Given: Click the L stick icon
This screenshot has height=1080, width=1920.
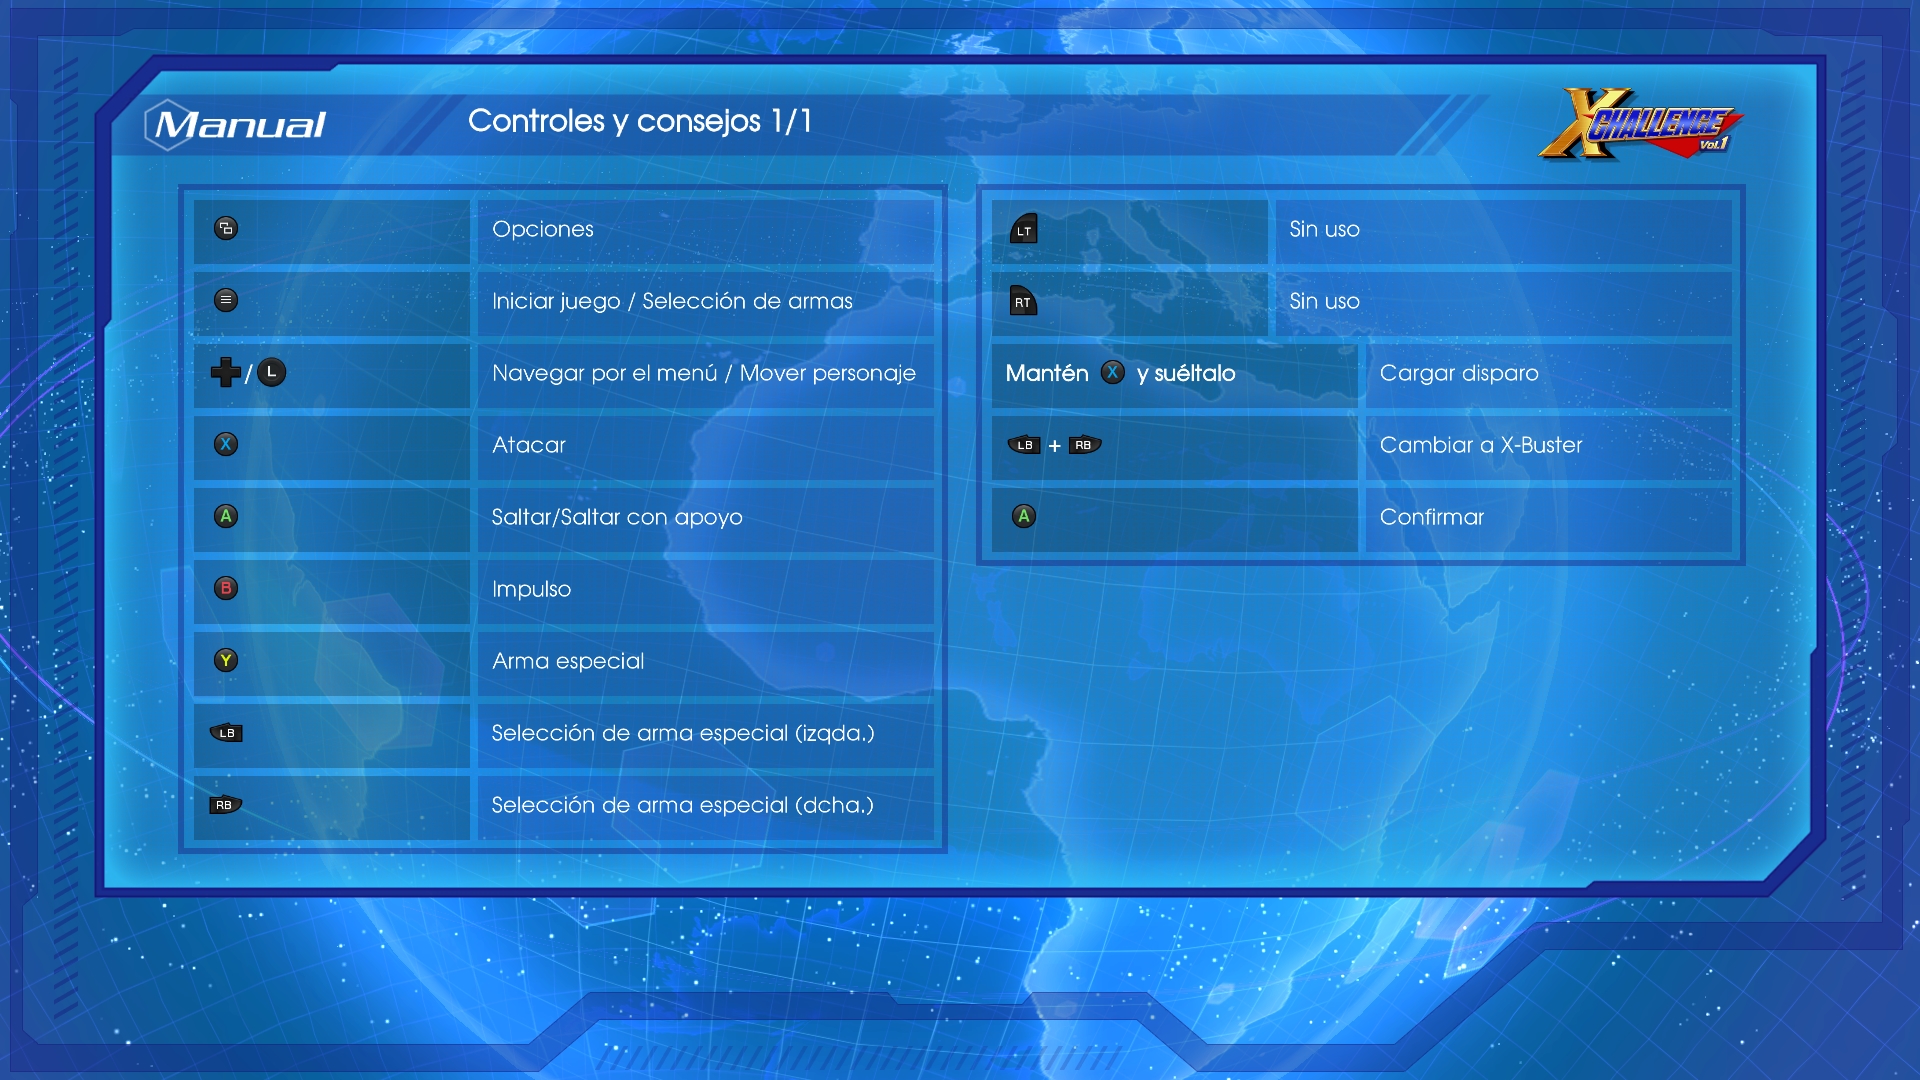Looking at the screenshot, I should [271, 372].
